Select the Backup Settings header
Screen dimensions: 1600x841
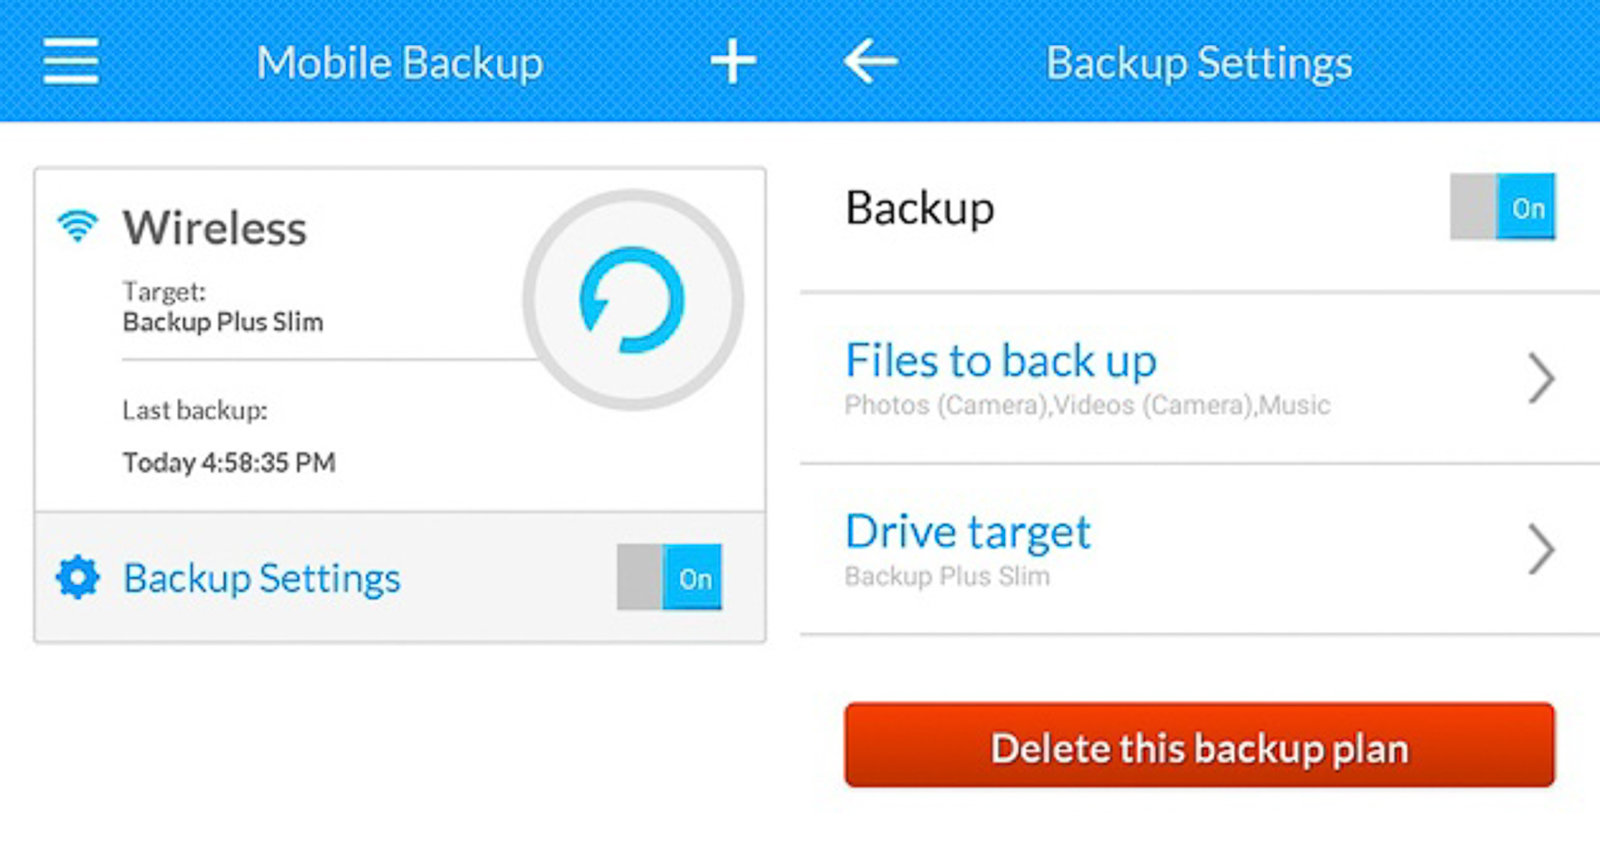pos(1198,62)
